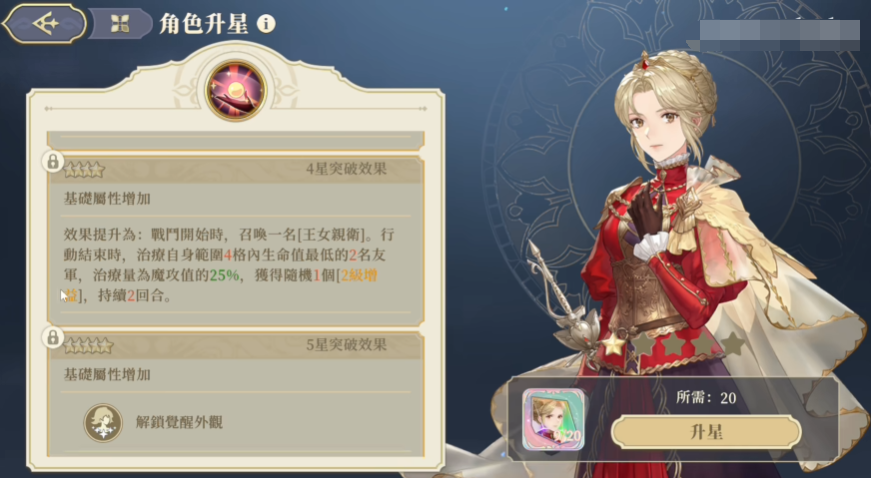Open the 5星突破效果 header

point(236,345)
